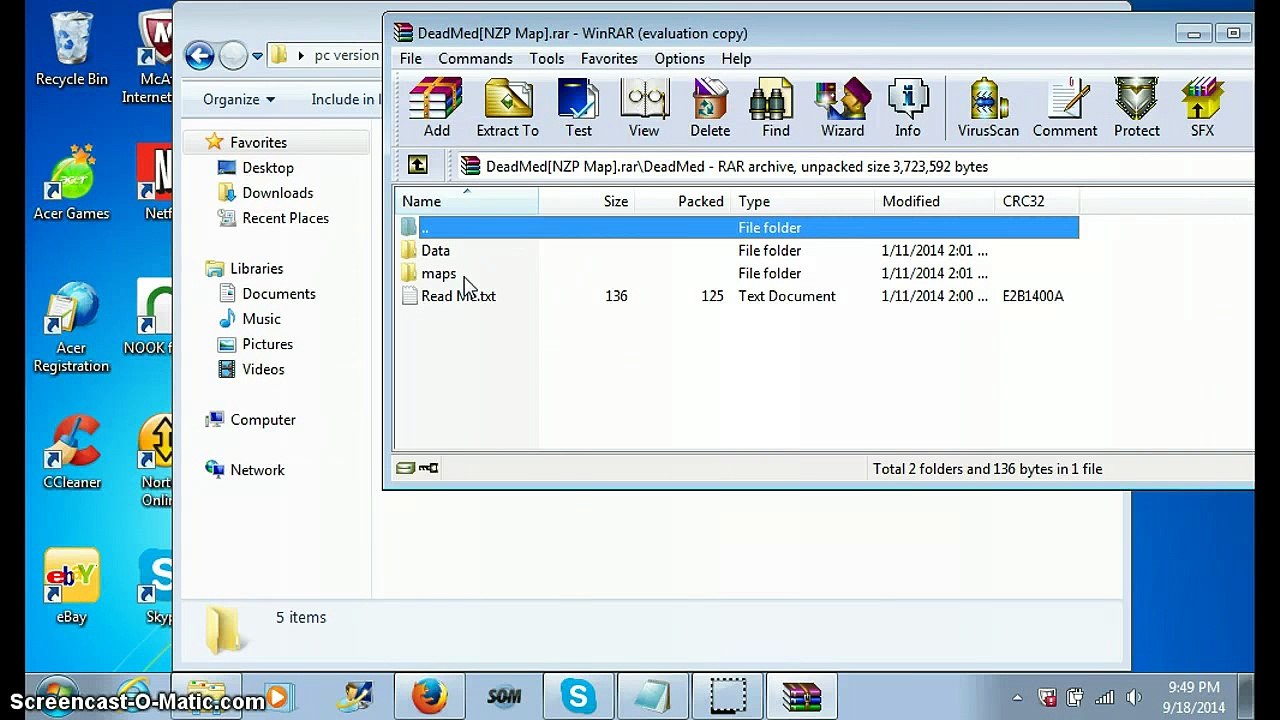The image size is (1280, 720).
Task: Click the Add toolbar icon in WinRAR
Action: pos(436,108)
